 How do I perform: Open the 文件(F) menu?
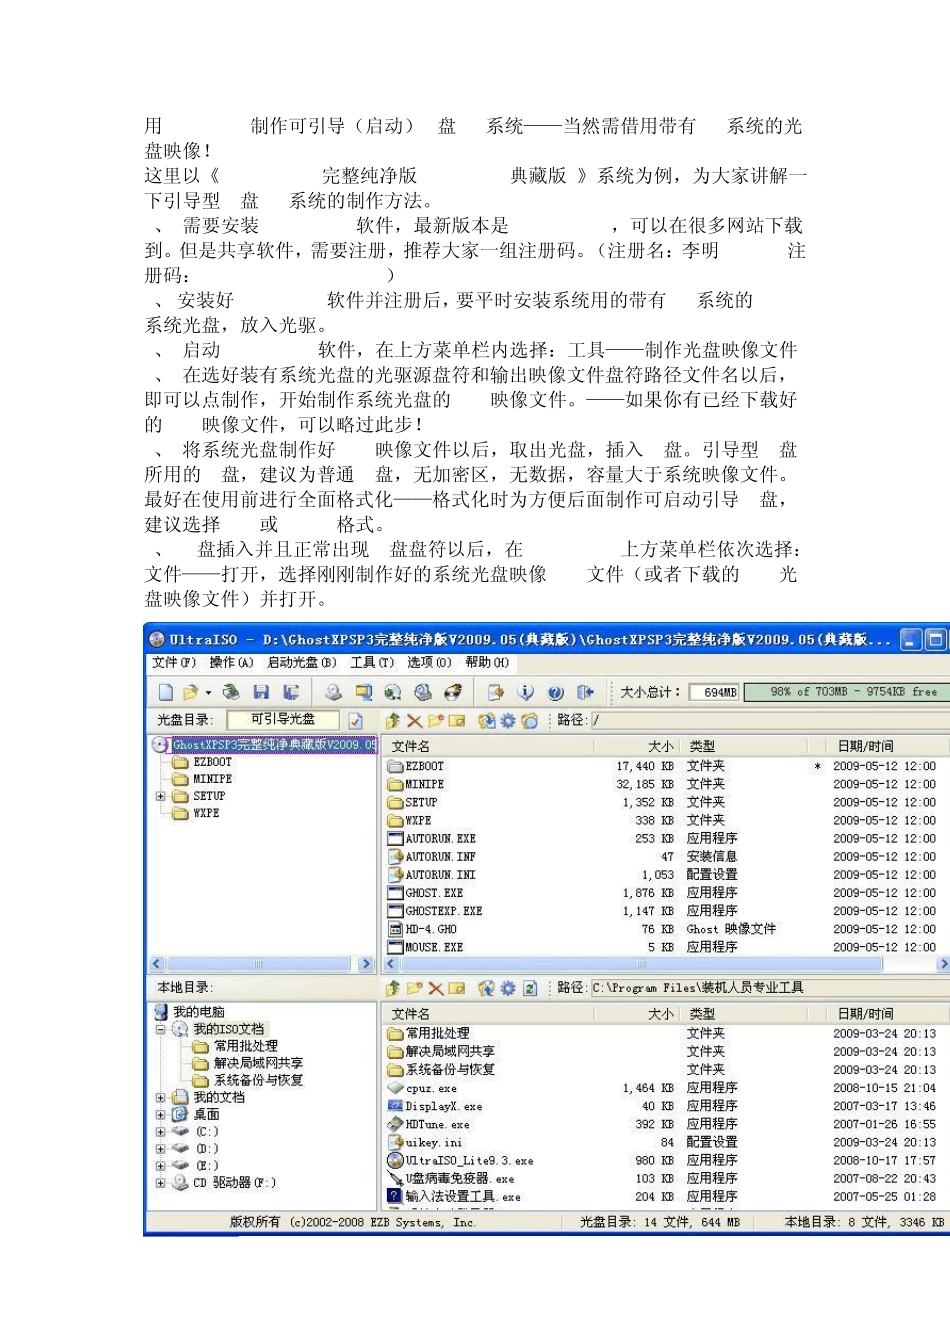[x=174, y=662]
